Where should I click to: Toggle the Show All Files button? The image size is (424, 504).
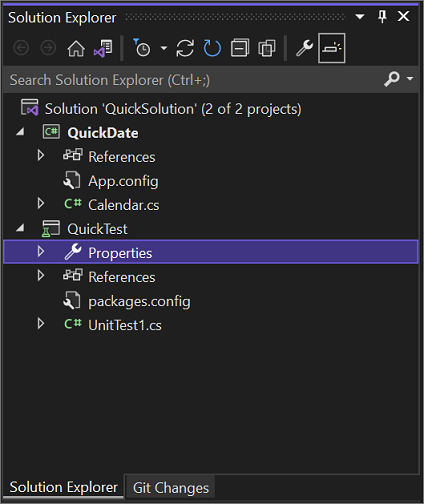[x=267, y=48]
